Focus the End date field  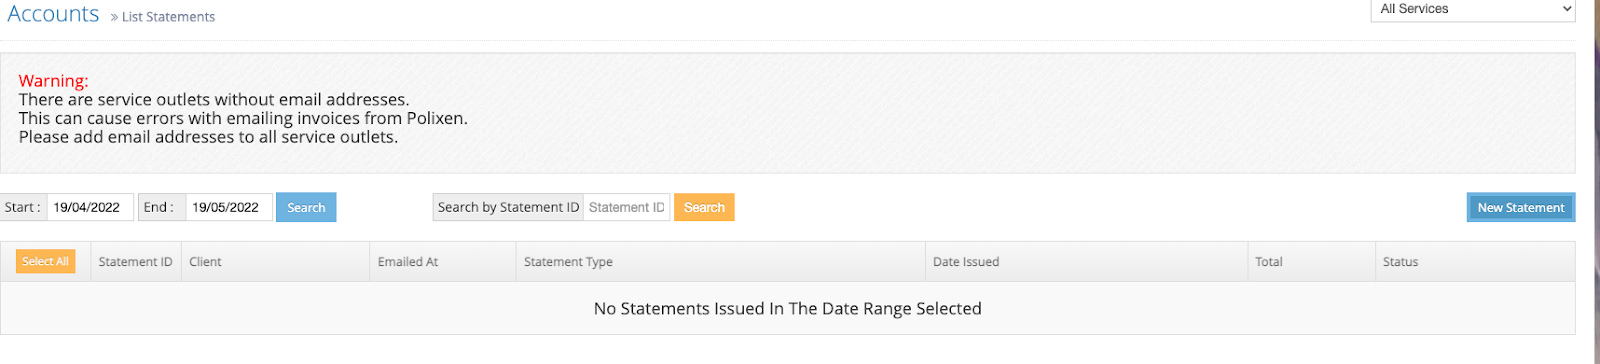(229, 207)
